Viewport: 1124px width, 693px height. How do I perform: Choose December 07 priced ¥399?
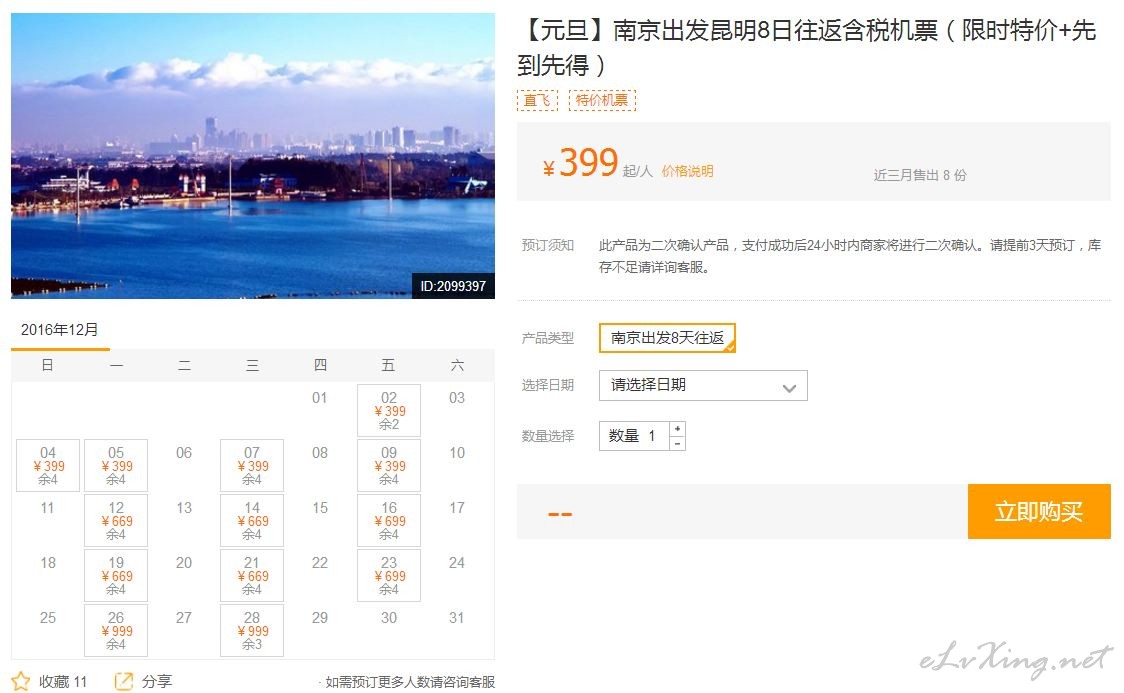[252, 466]
